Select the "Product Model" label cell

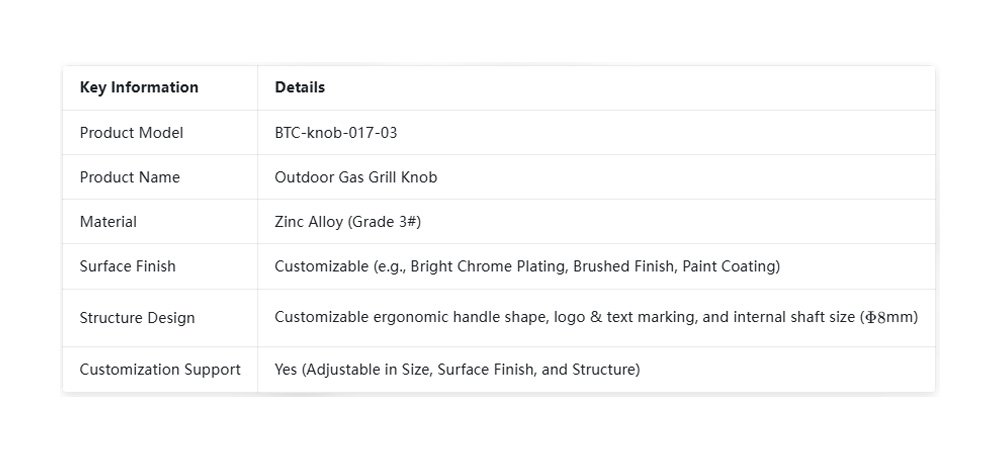[131, 133]
